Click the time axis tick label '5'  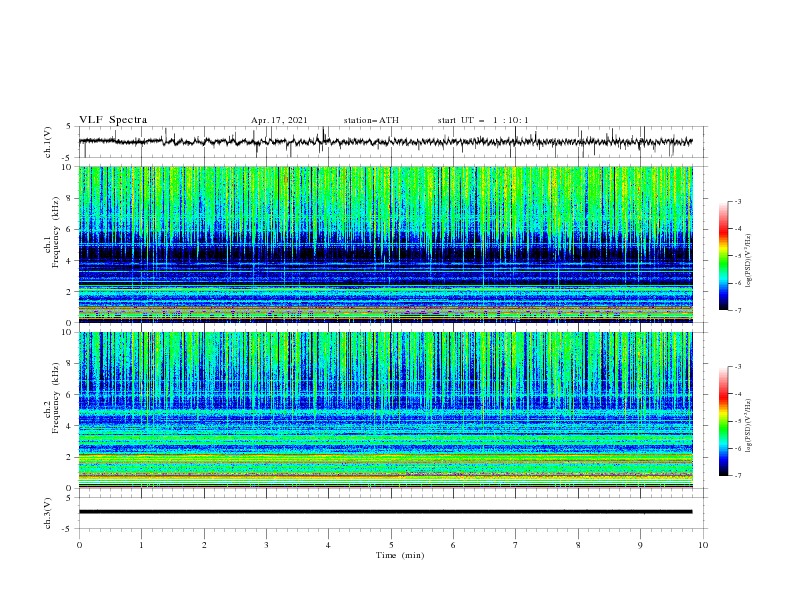click(391, 545)
